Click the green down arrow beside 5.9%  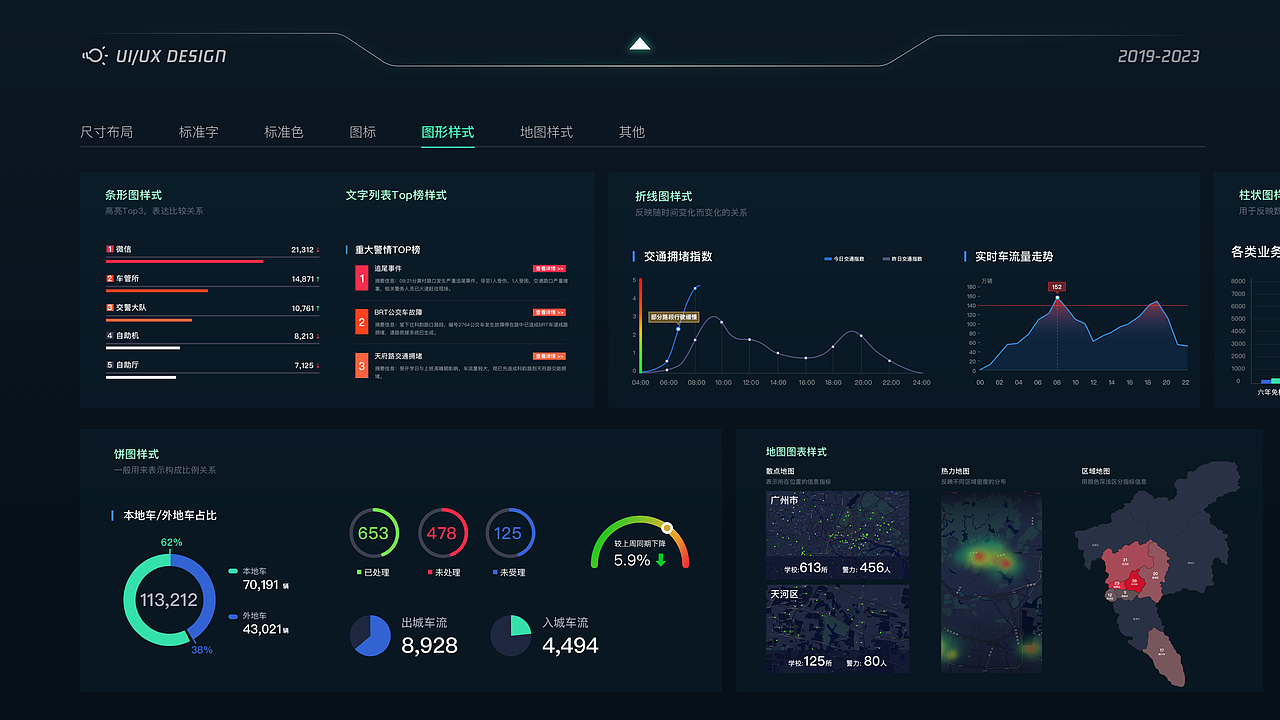pyautogui.click(x=660, y=561)
